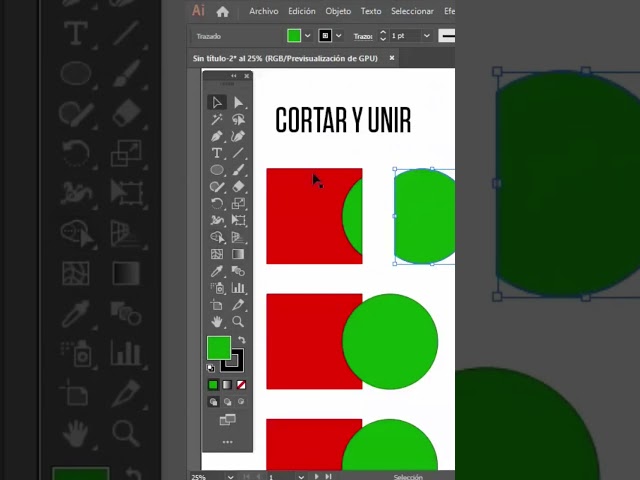This screenshot has height=480, width=640.
Task: Collapse the floating tools panel arrows
Action: click(x=233, y=76)
